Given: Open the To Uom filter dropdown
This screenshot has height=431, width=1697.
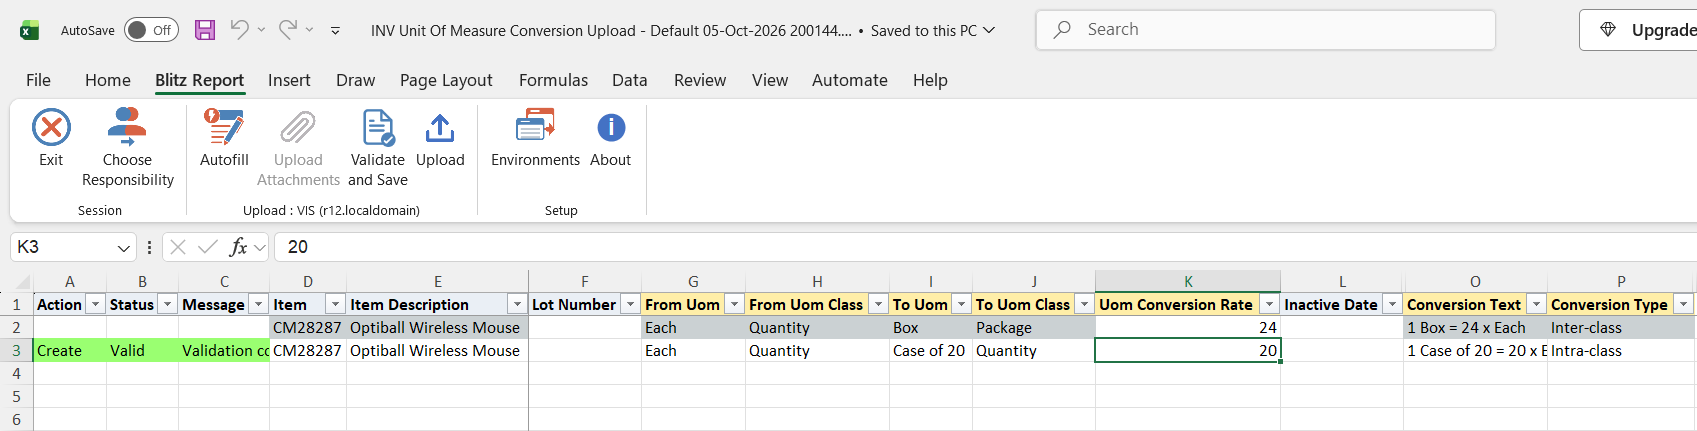Looking at the screenshot, I should [961, 304].
